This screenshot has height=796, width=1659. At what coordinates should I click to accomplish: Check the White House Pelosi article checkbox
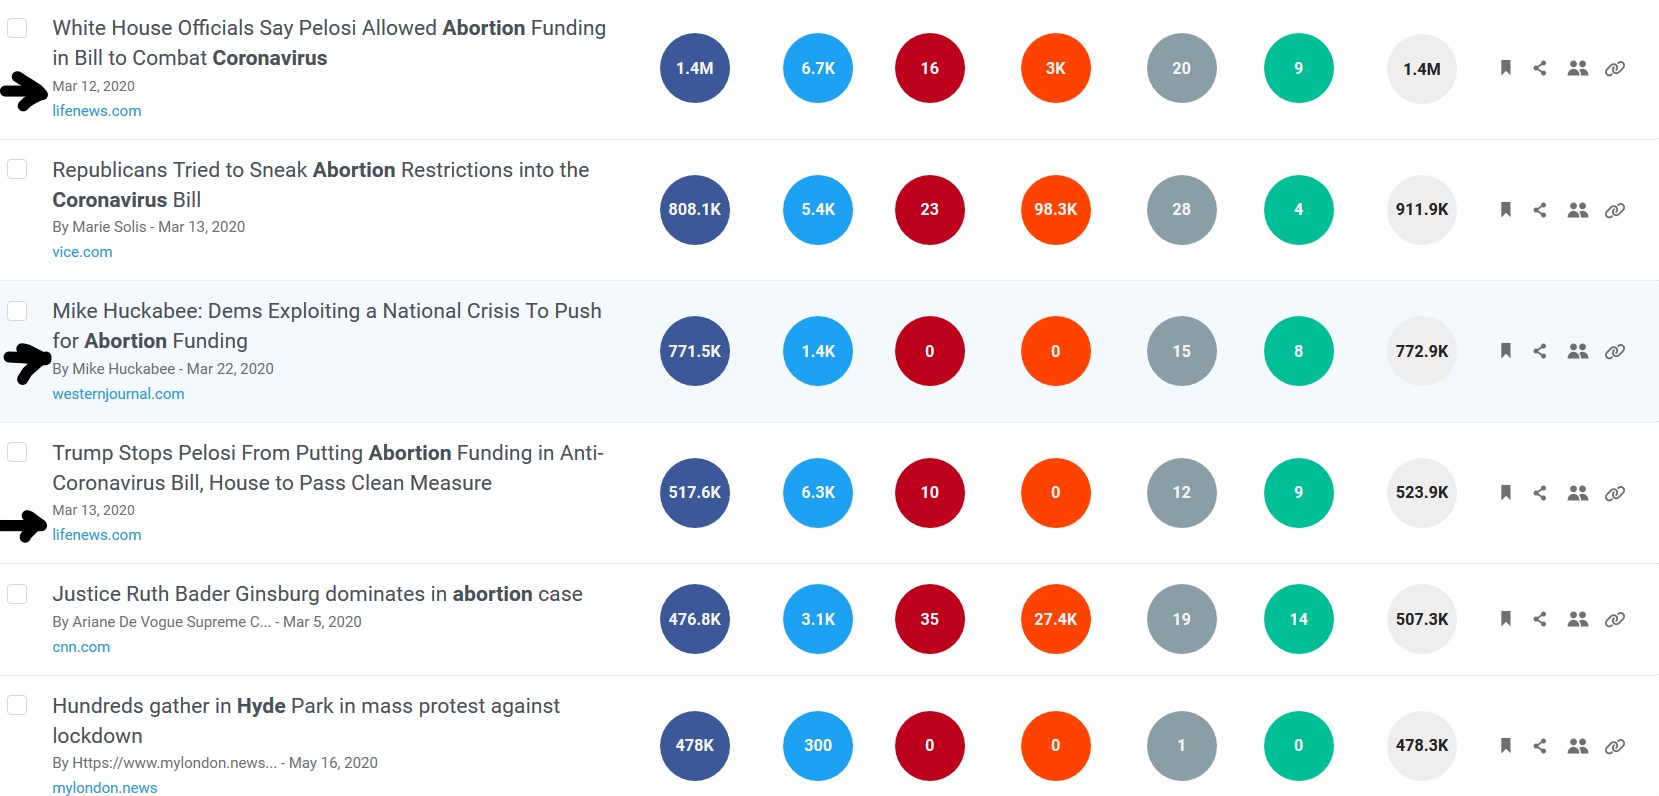pyautogui.click(x=16, y=28)
